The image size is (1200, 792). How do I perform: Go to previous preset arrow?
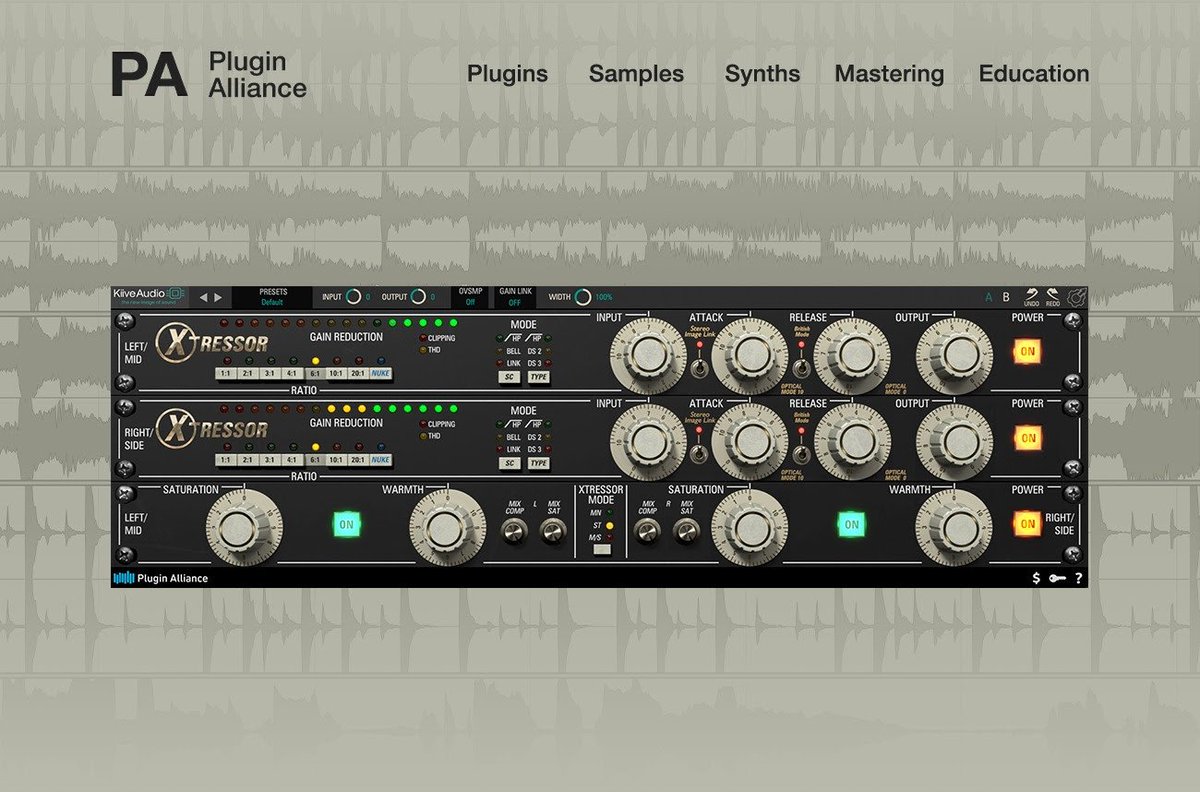pos(203,297)
